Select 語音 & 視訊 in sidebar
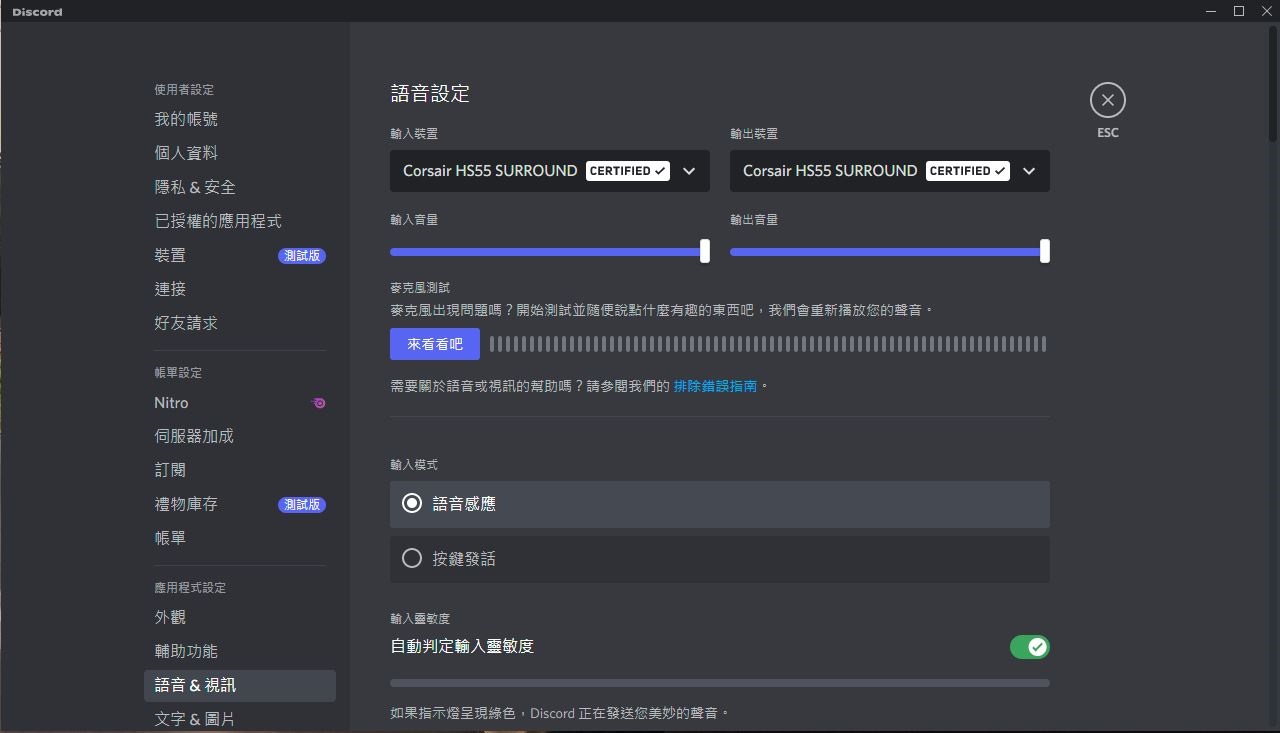 [240, 685]
